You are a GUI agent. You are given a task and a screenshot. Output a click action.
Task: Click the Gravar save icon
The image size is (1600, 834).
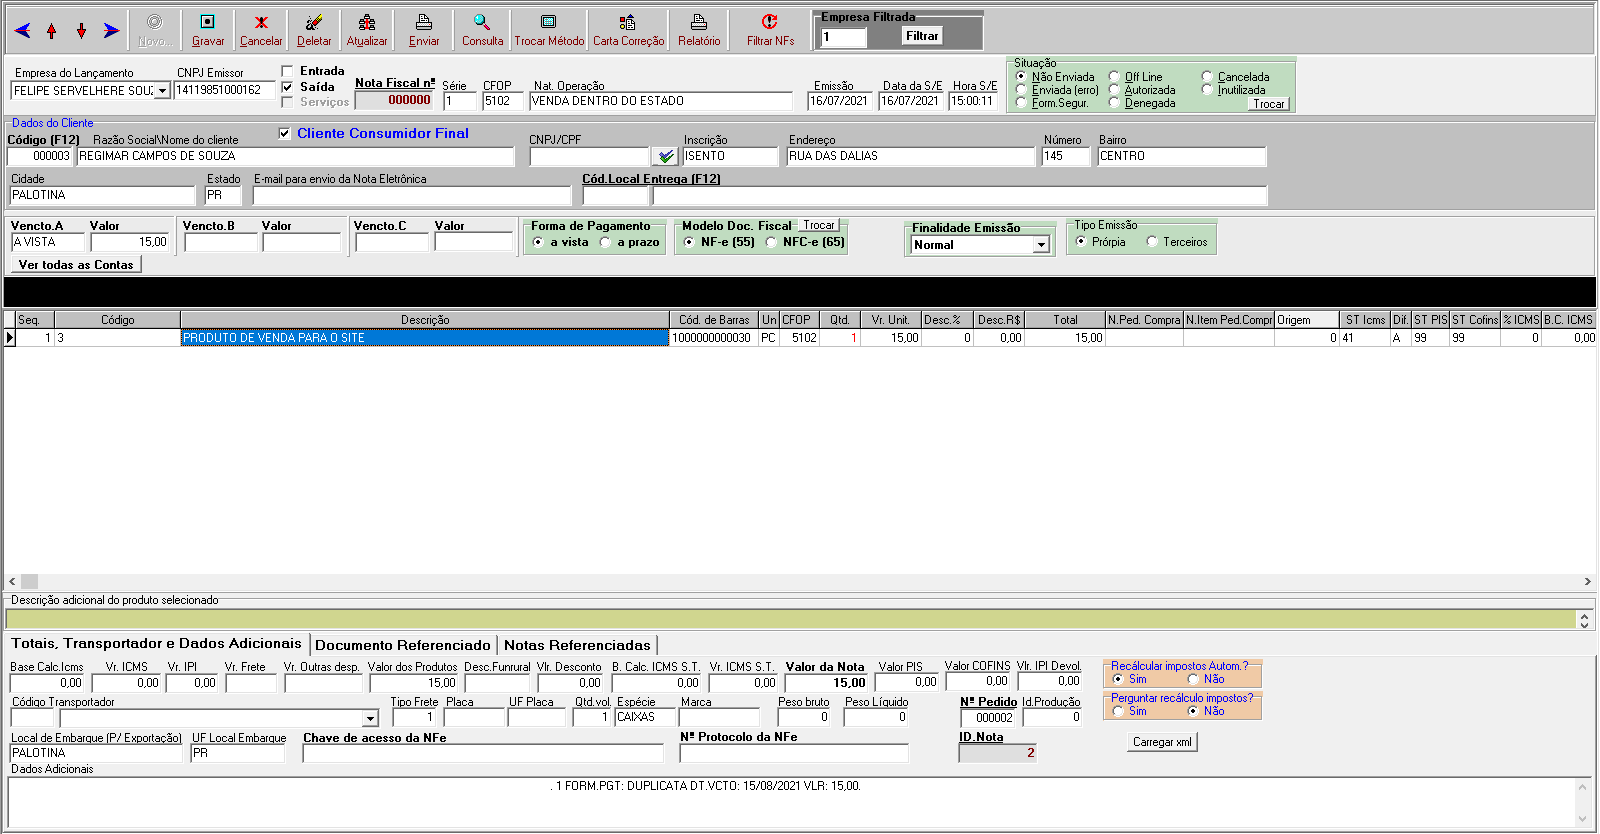click(x=207, y=22)
